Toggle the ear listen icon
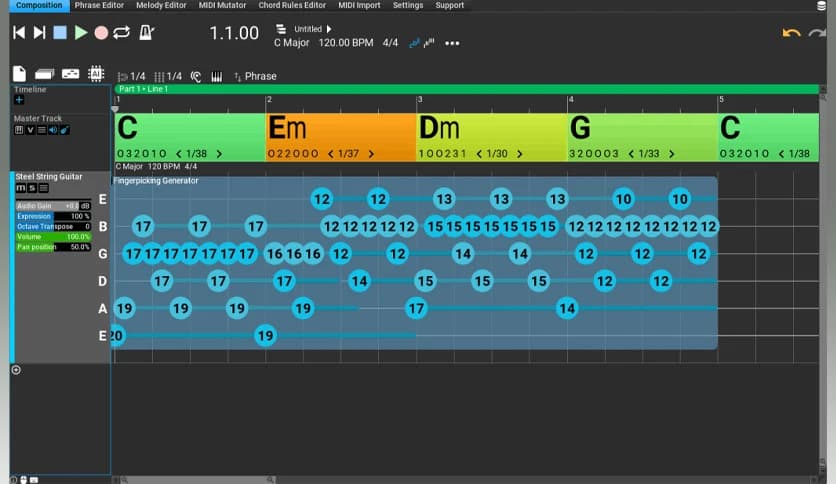The image size is (836, 484). point(196,76)
